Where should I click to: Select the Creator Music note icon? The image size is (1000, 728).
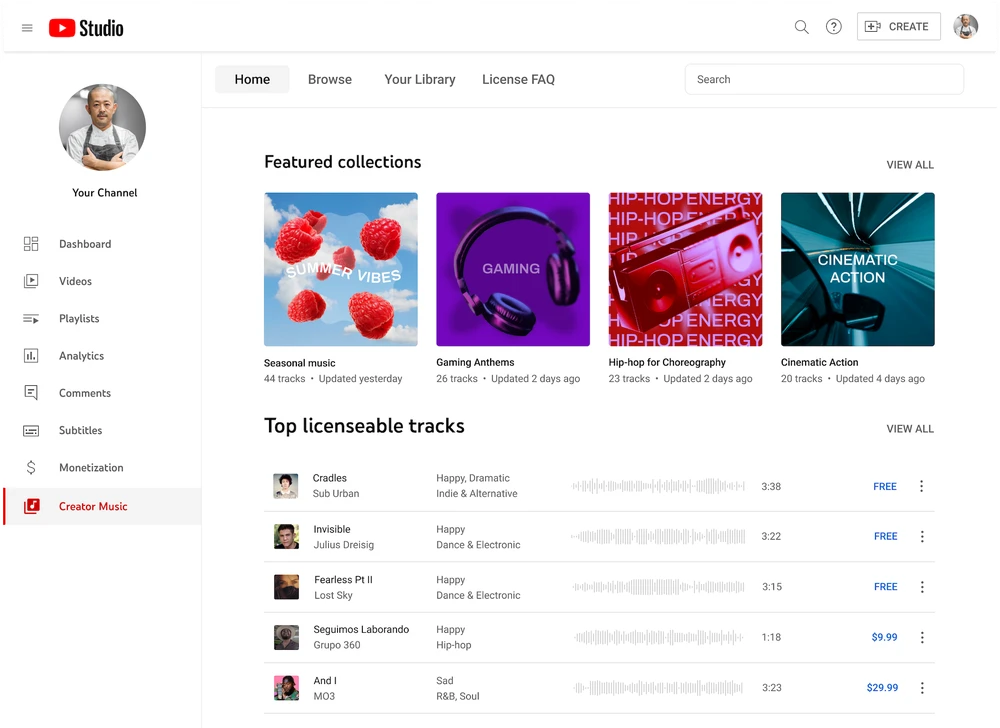coord(31,506)
